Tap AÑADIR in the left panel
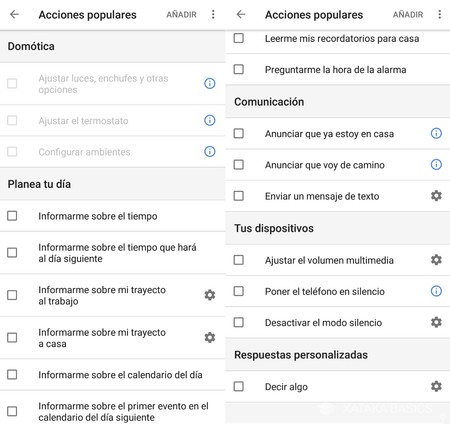Viewport: 450px width, 424px height. [x=181, y=15]
